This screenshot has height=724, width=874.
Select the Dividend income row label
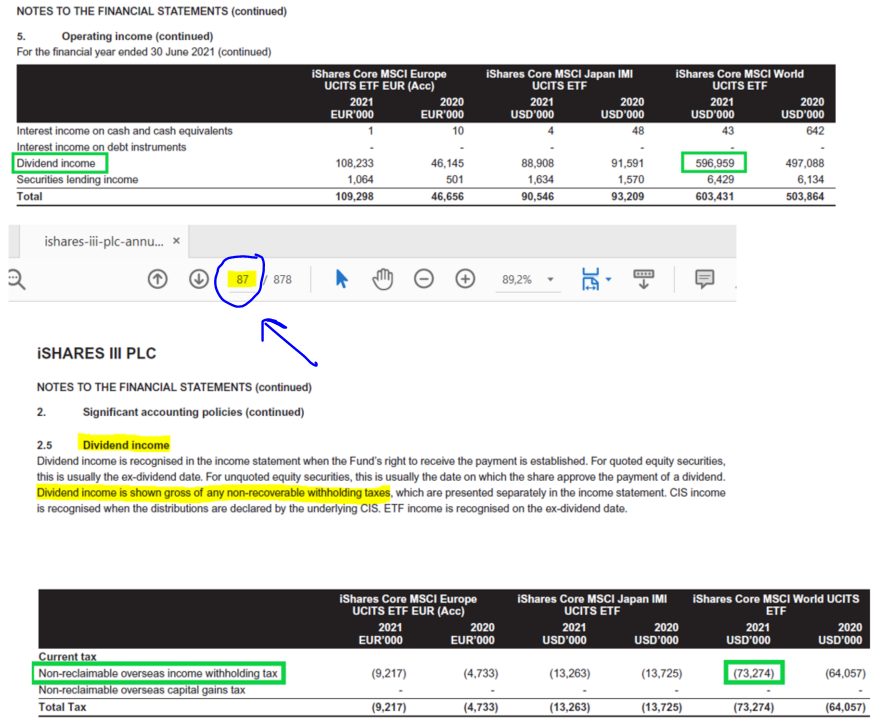(56, 163)
